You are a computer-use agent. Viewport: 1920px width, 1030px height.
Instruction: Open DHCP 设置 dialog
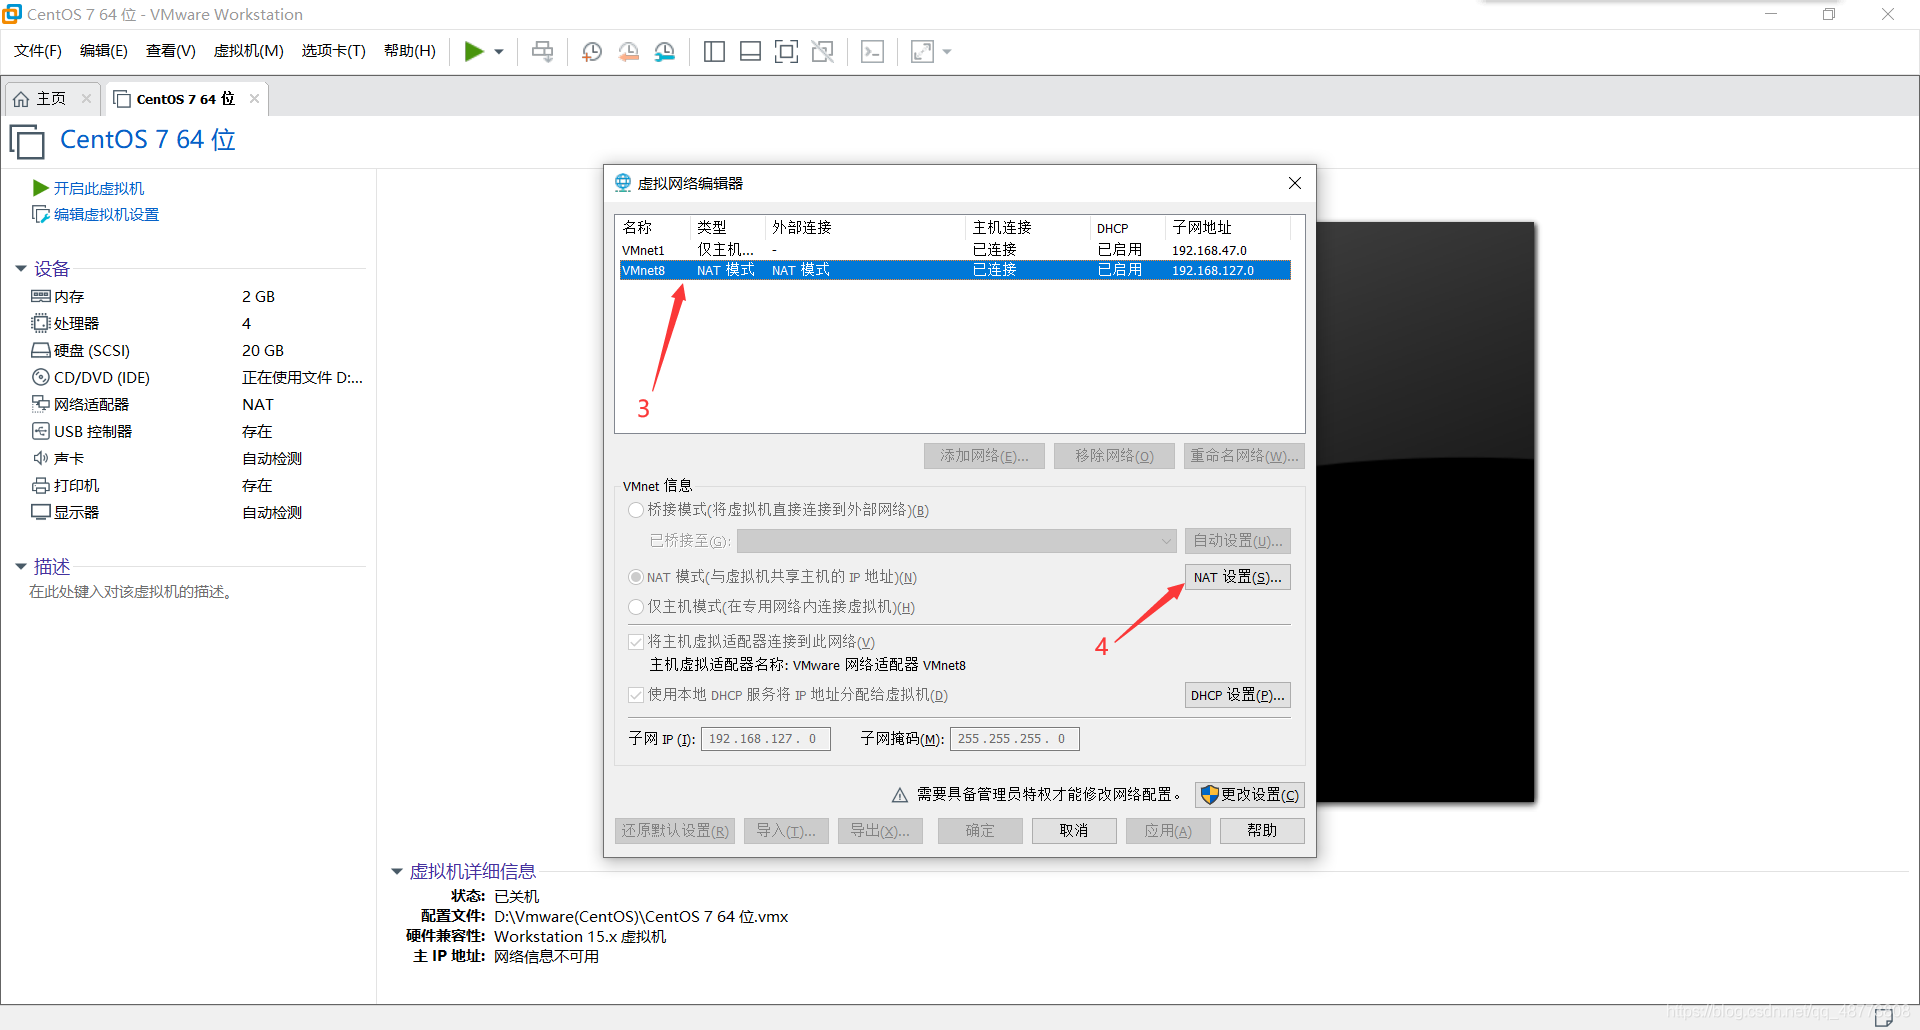[1238, 695]
